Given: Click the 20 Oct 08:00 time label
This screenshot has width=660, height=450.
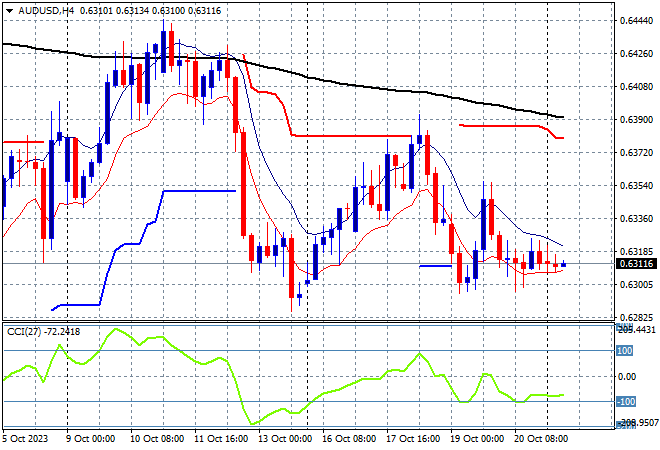Looking at the screenshot, I should pos(541,439).
